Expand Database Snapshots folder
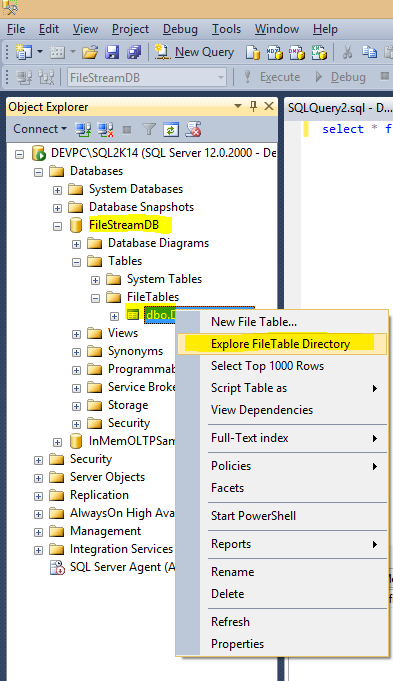The height and width of the screenshot is (681, 393). [57, 208]
